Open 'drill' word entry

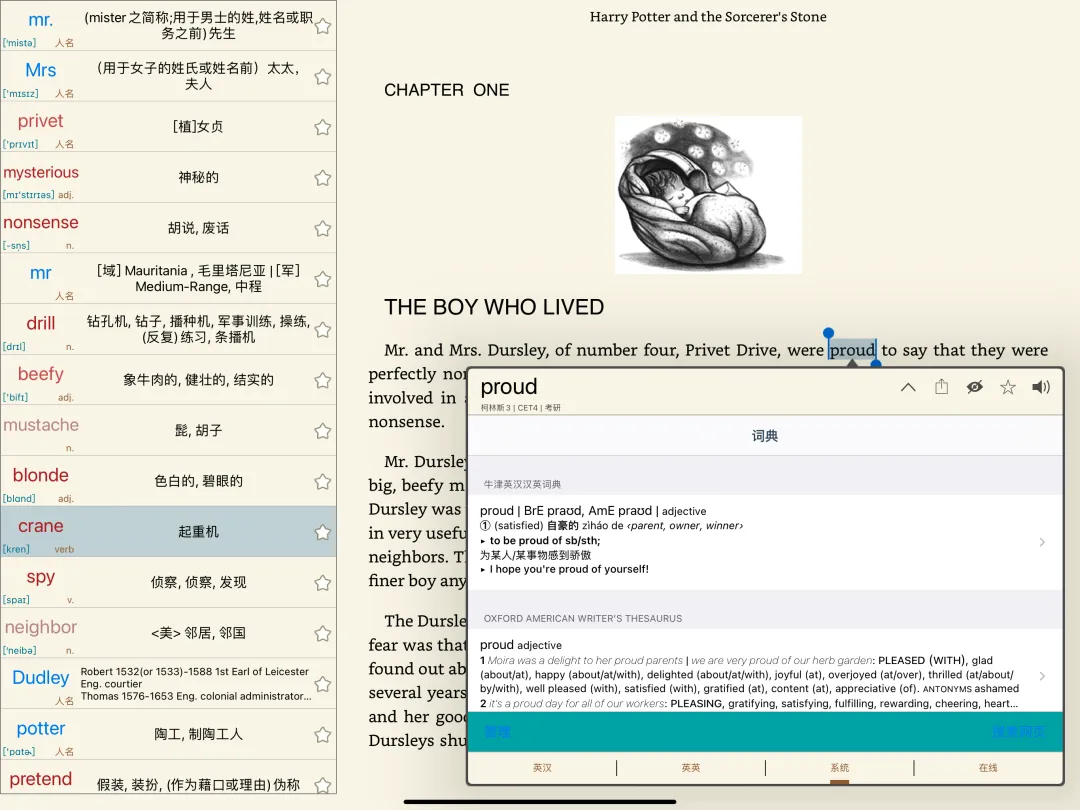168,330
